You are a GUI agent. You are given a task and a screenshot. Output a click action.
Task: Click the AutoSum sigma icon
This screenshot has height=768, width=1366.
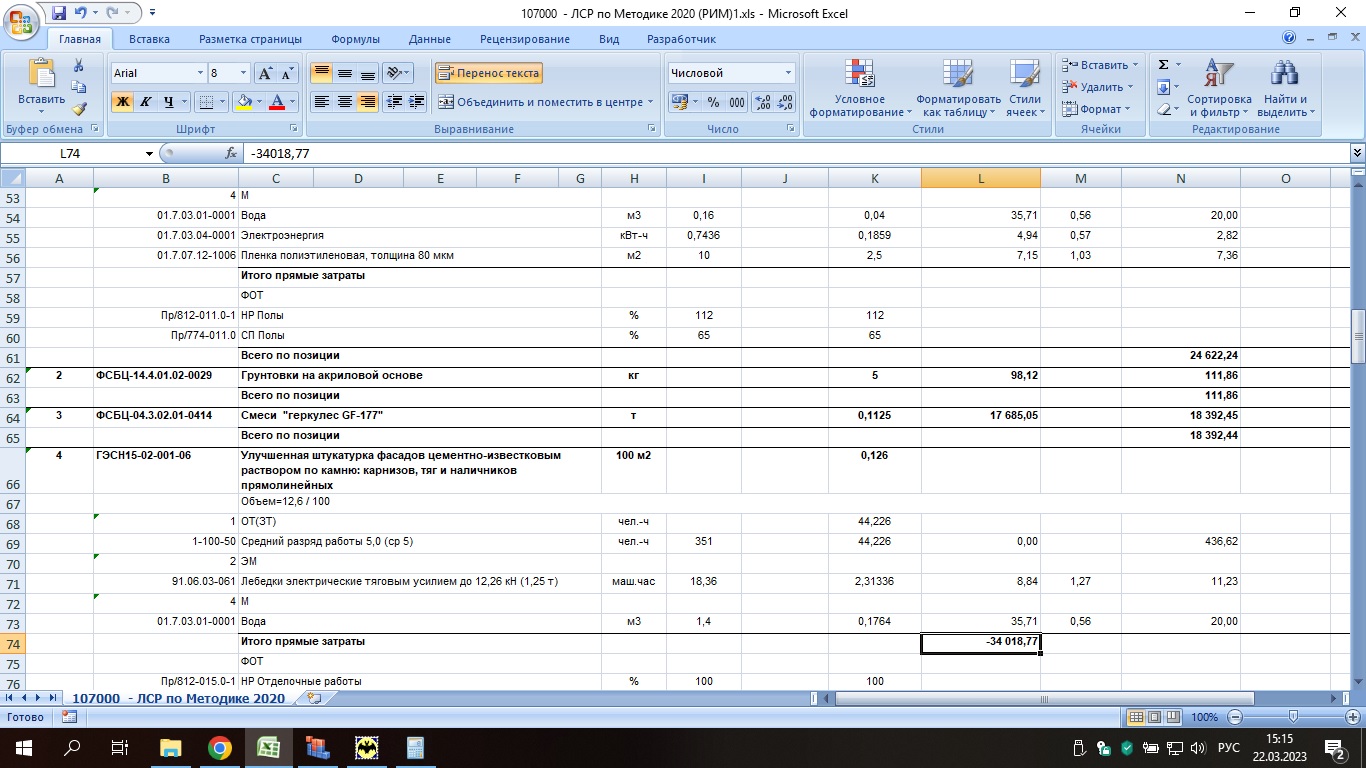point(1163,65)
